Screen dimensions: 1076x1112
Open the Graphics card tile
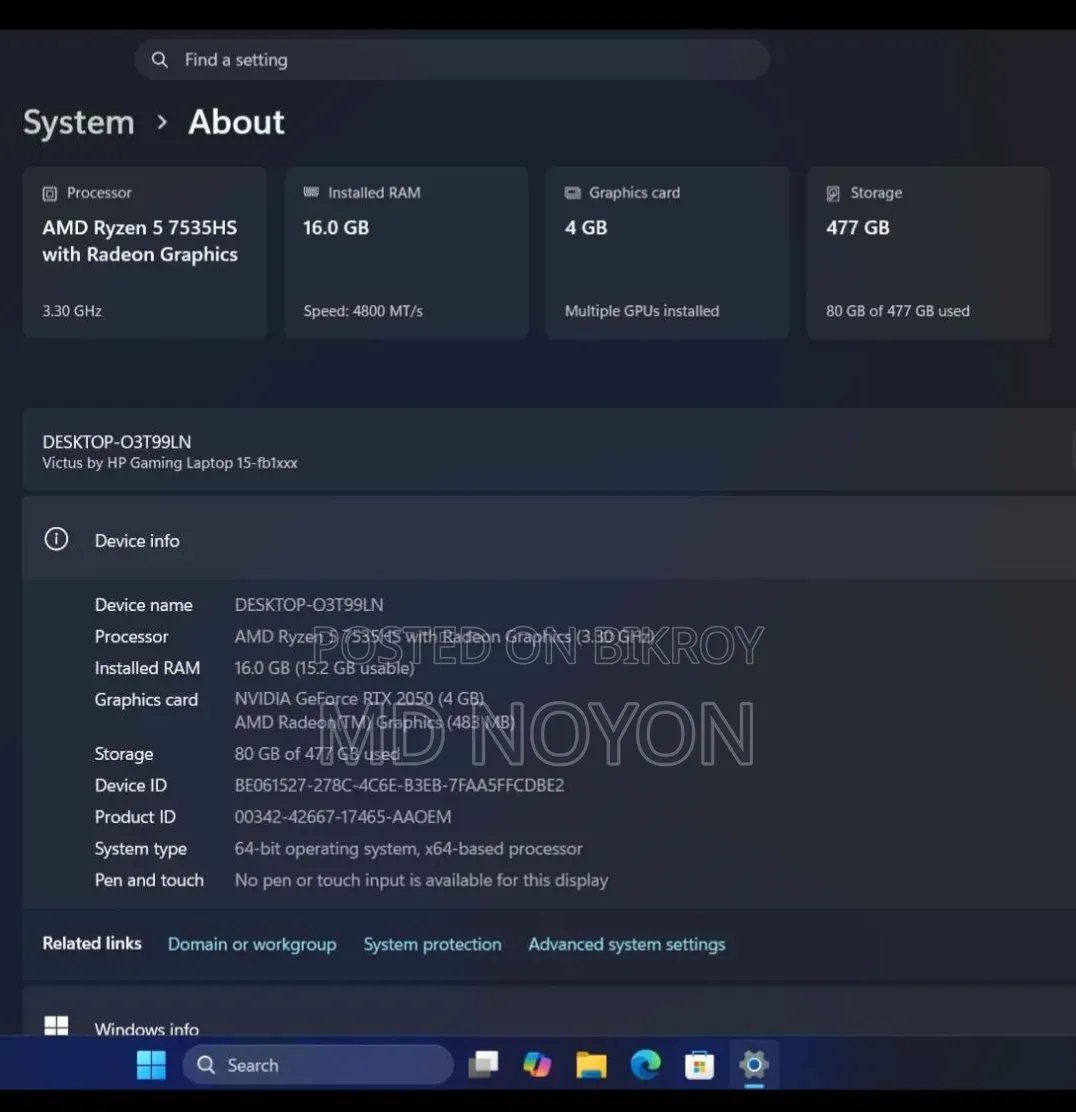pos(667,252)
